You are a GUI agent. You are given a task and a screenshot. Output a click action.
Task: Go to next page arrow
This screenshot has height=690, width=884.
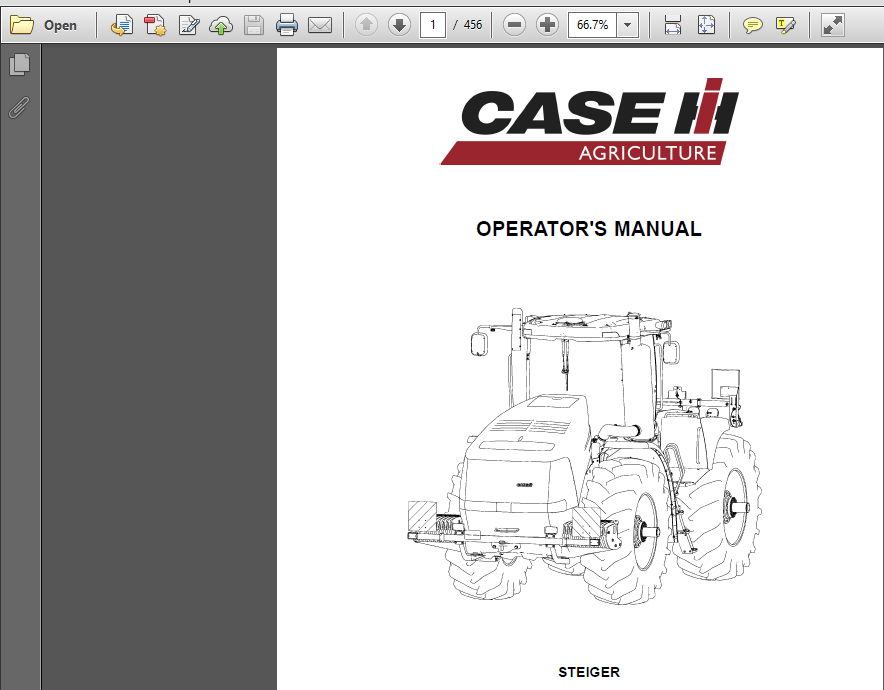(399, 24)
